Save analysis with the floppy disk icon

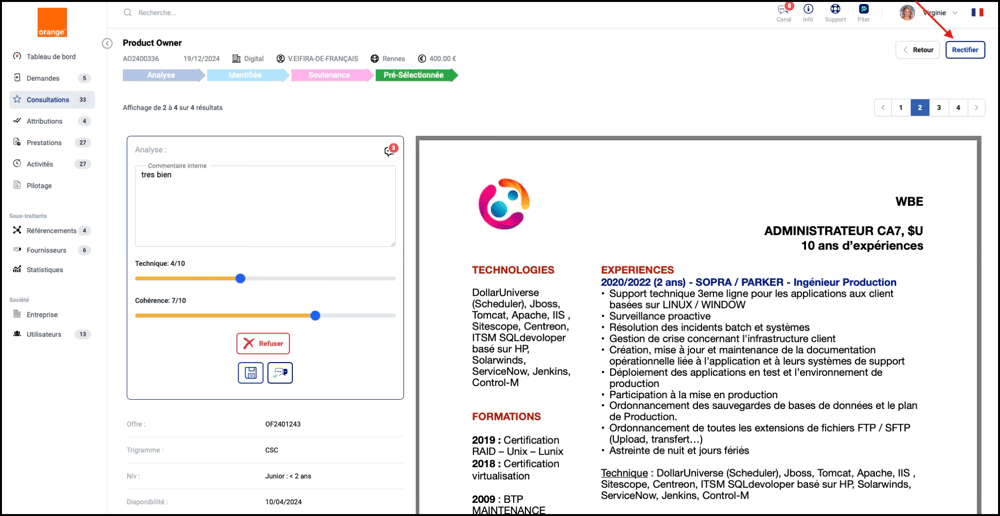pos(251,373)
